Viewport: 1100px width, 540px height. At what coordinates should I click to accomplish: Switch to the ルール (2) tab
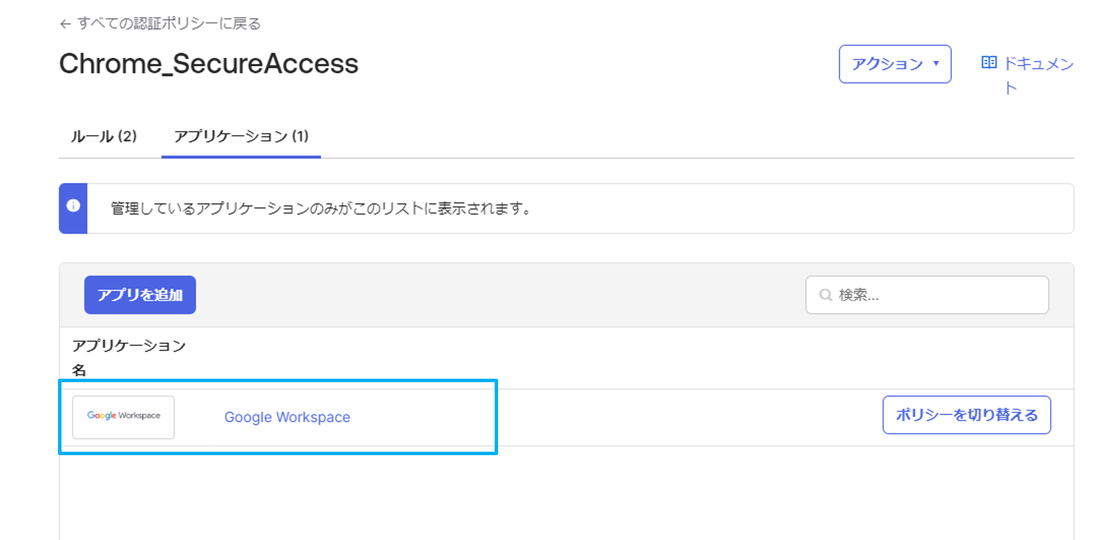coord(103,136)
